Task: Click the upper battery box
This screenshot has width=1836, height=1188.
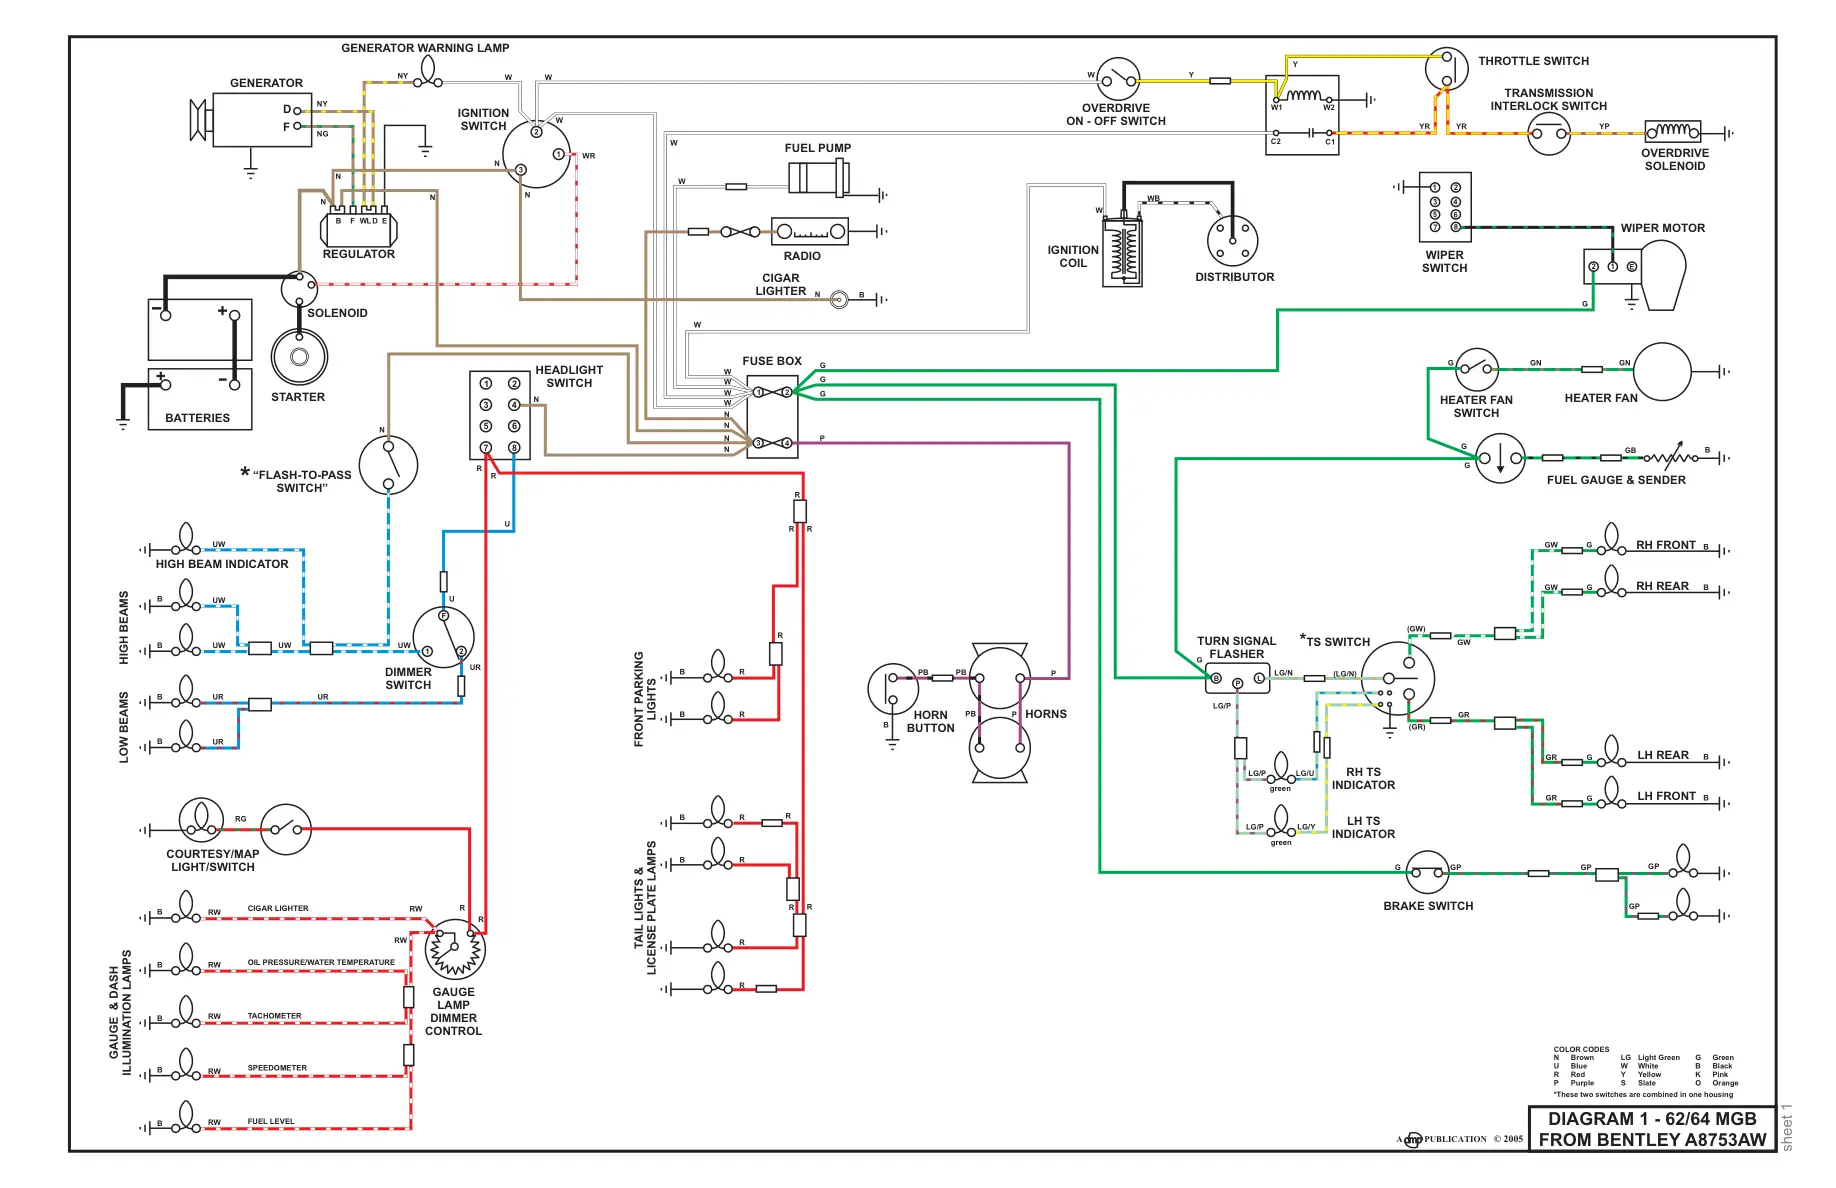Action: point(200,329)
